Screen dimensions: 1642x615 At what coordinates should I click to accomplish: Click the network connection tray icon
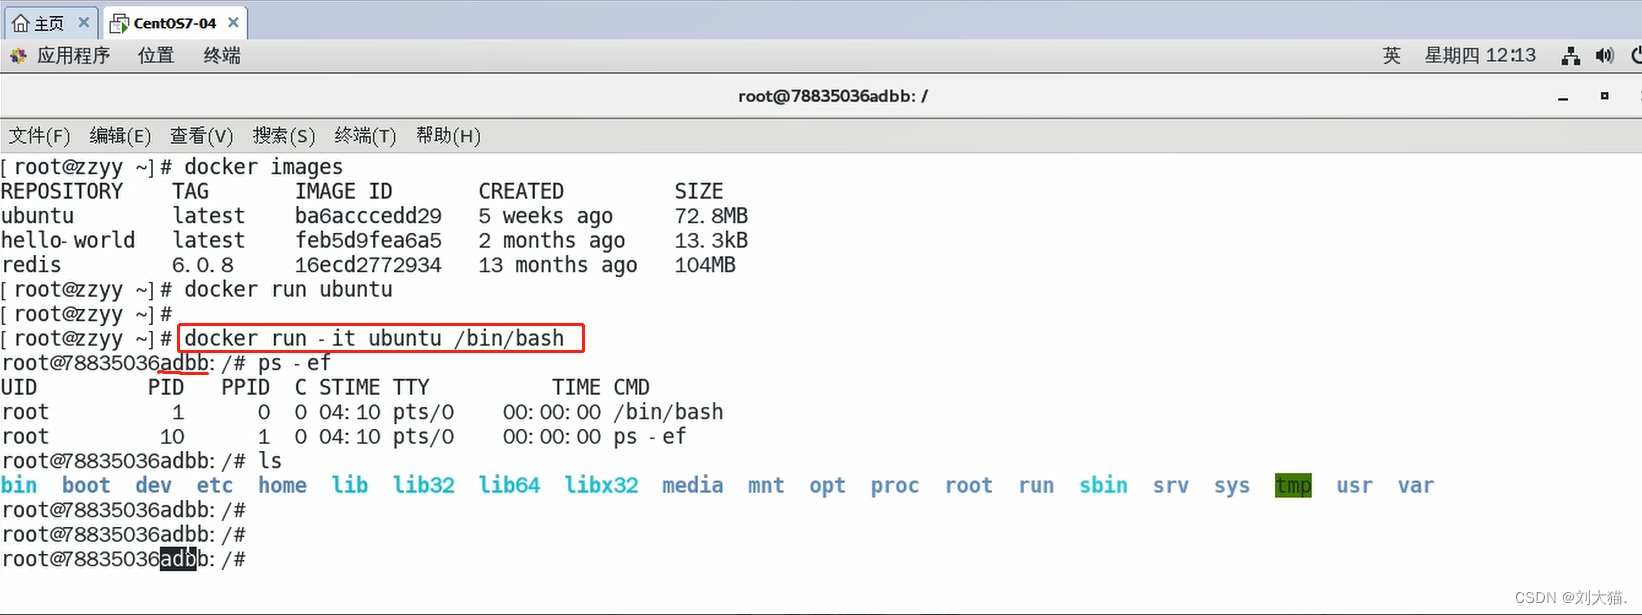pos(1570,56)
